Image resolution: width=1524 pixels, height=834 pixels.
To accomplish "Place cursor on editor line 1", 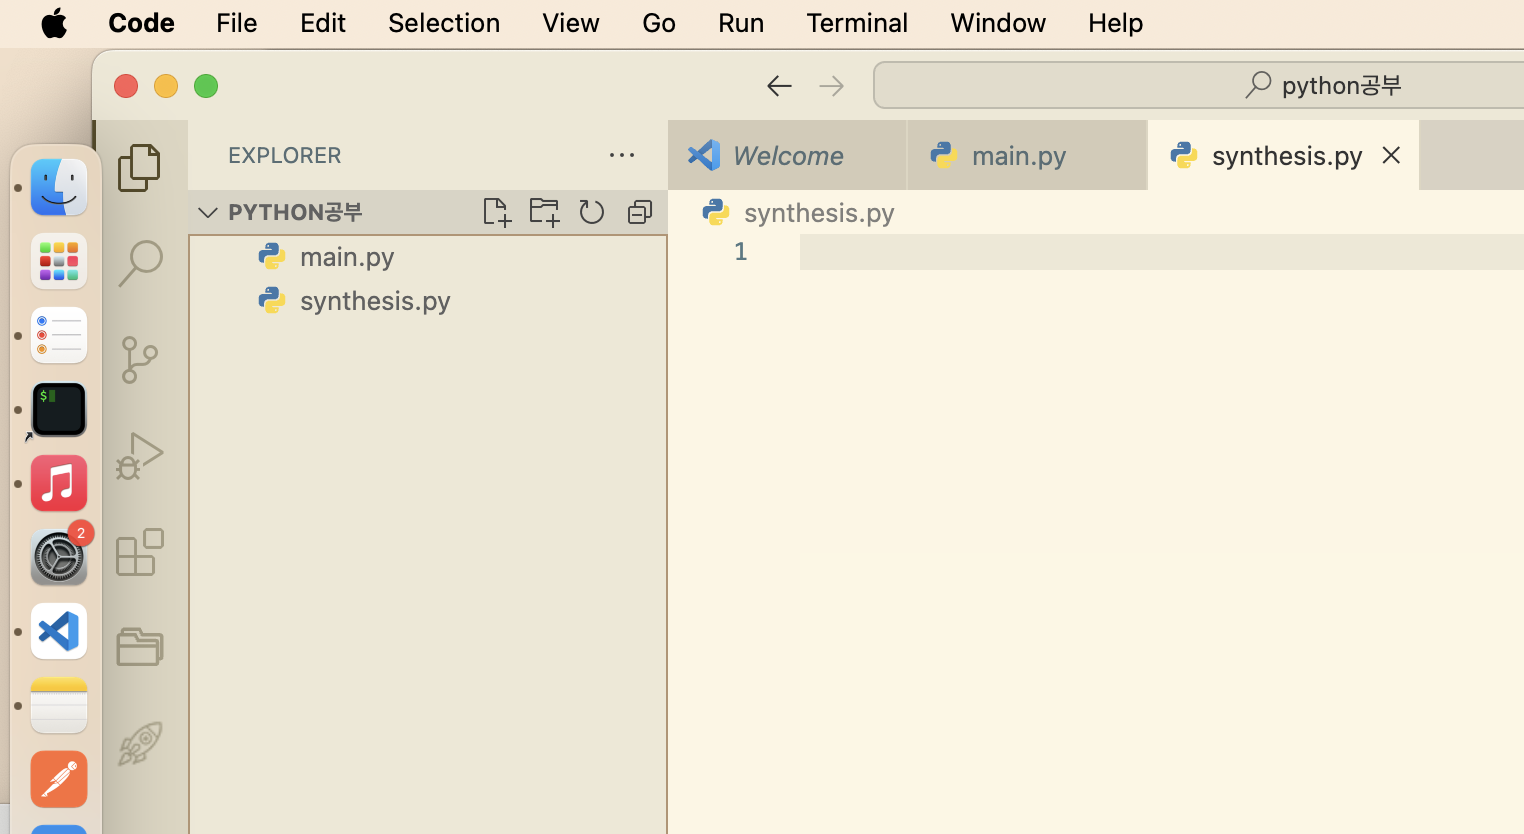I will 1160,252.
